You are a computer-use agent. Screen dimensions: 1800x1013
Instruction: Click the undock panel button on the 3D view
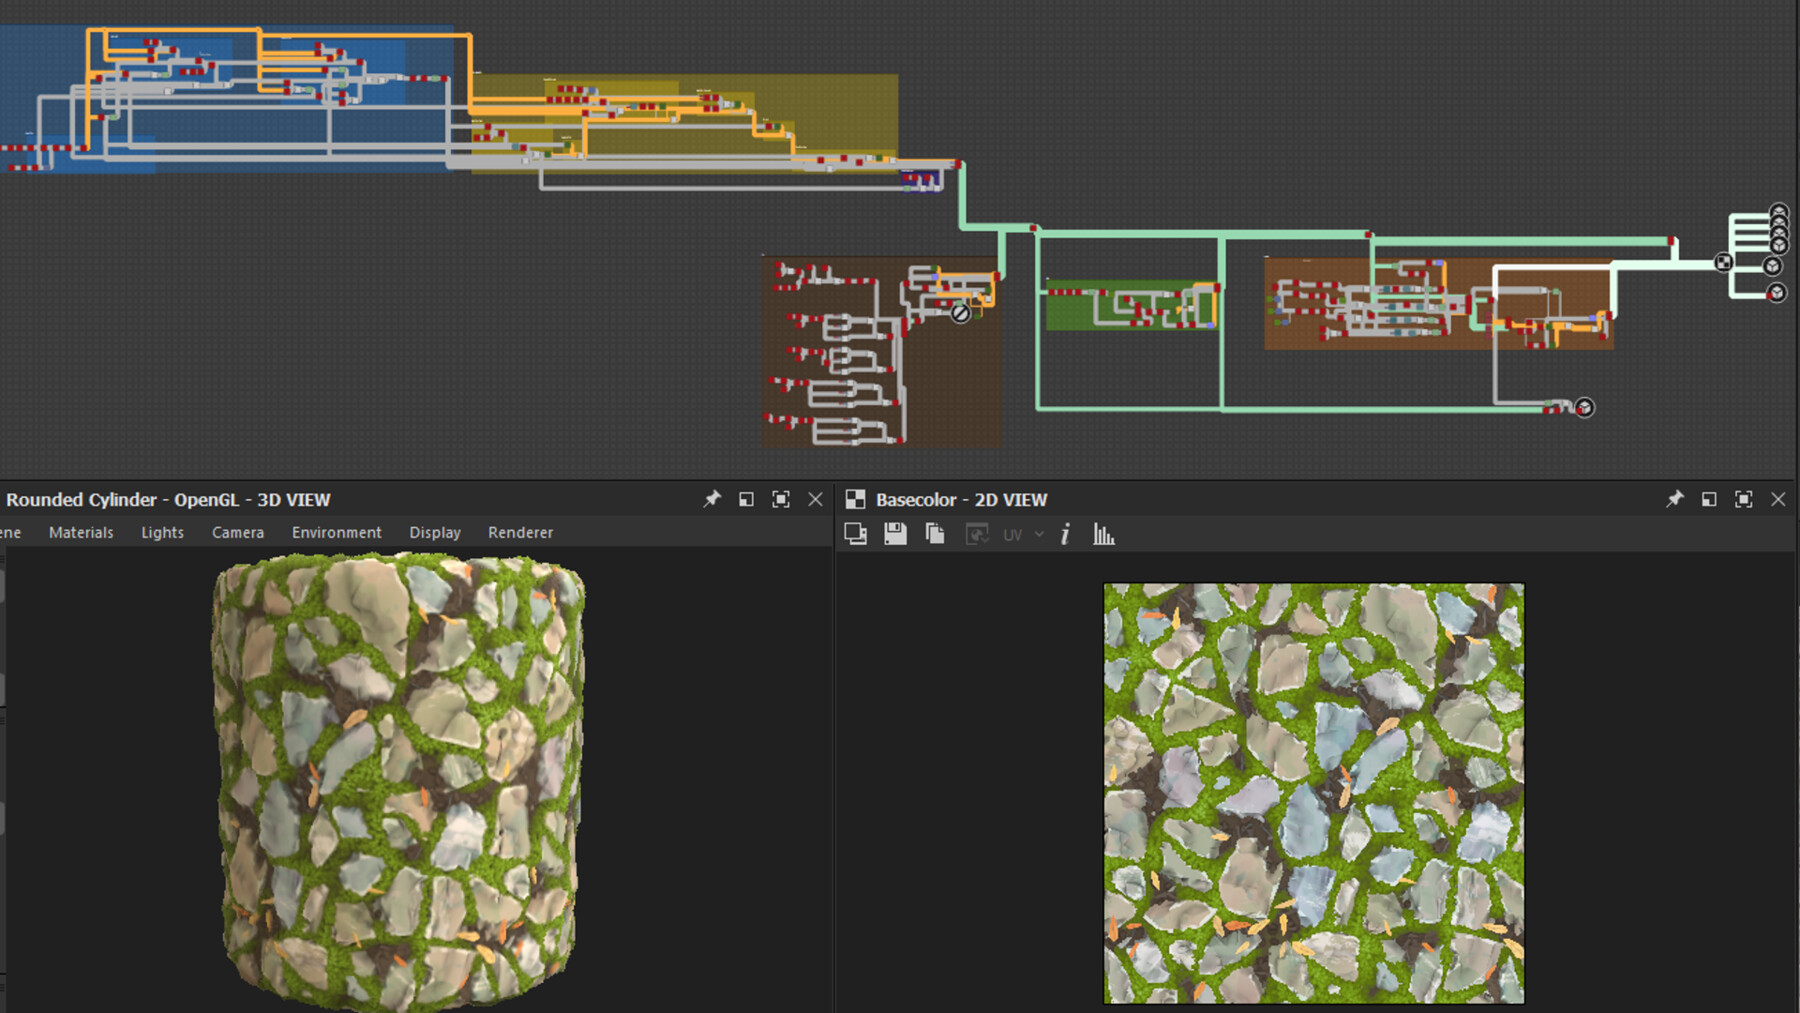click(746, 499)
